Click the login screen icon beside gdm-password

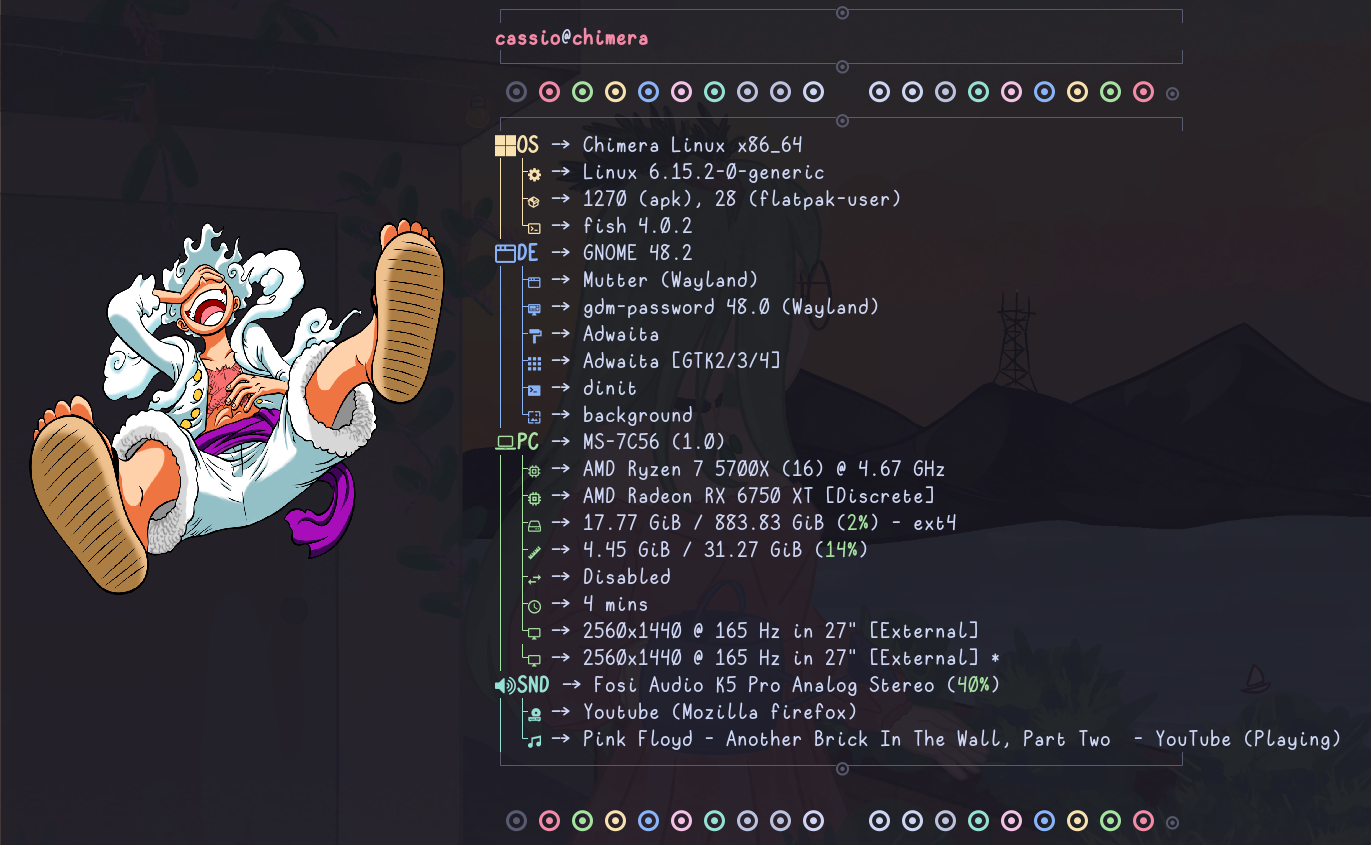coord(534,309)
